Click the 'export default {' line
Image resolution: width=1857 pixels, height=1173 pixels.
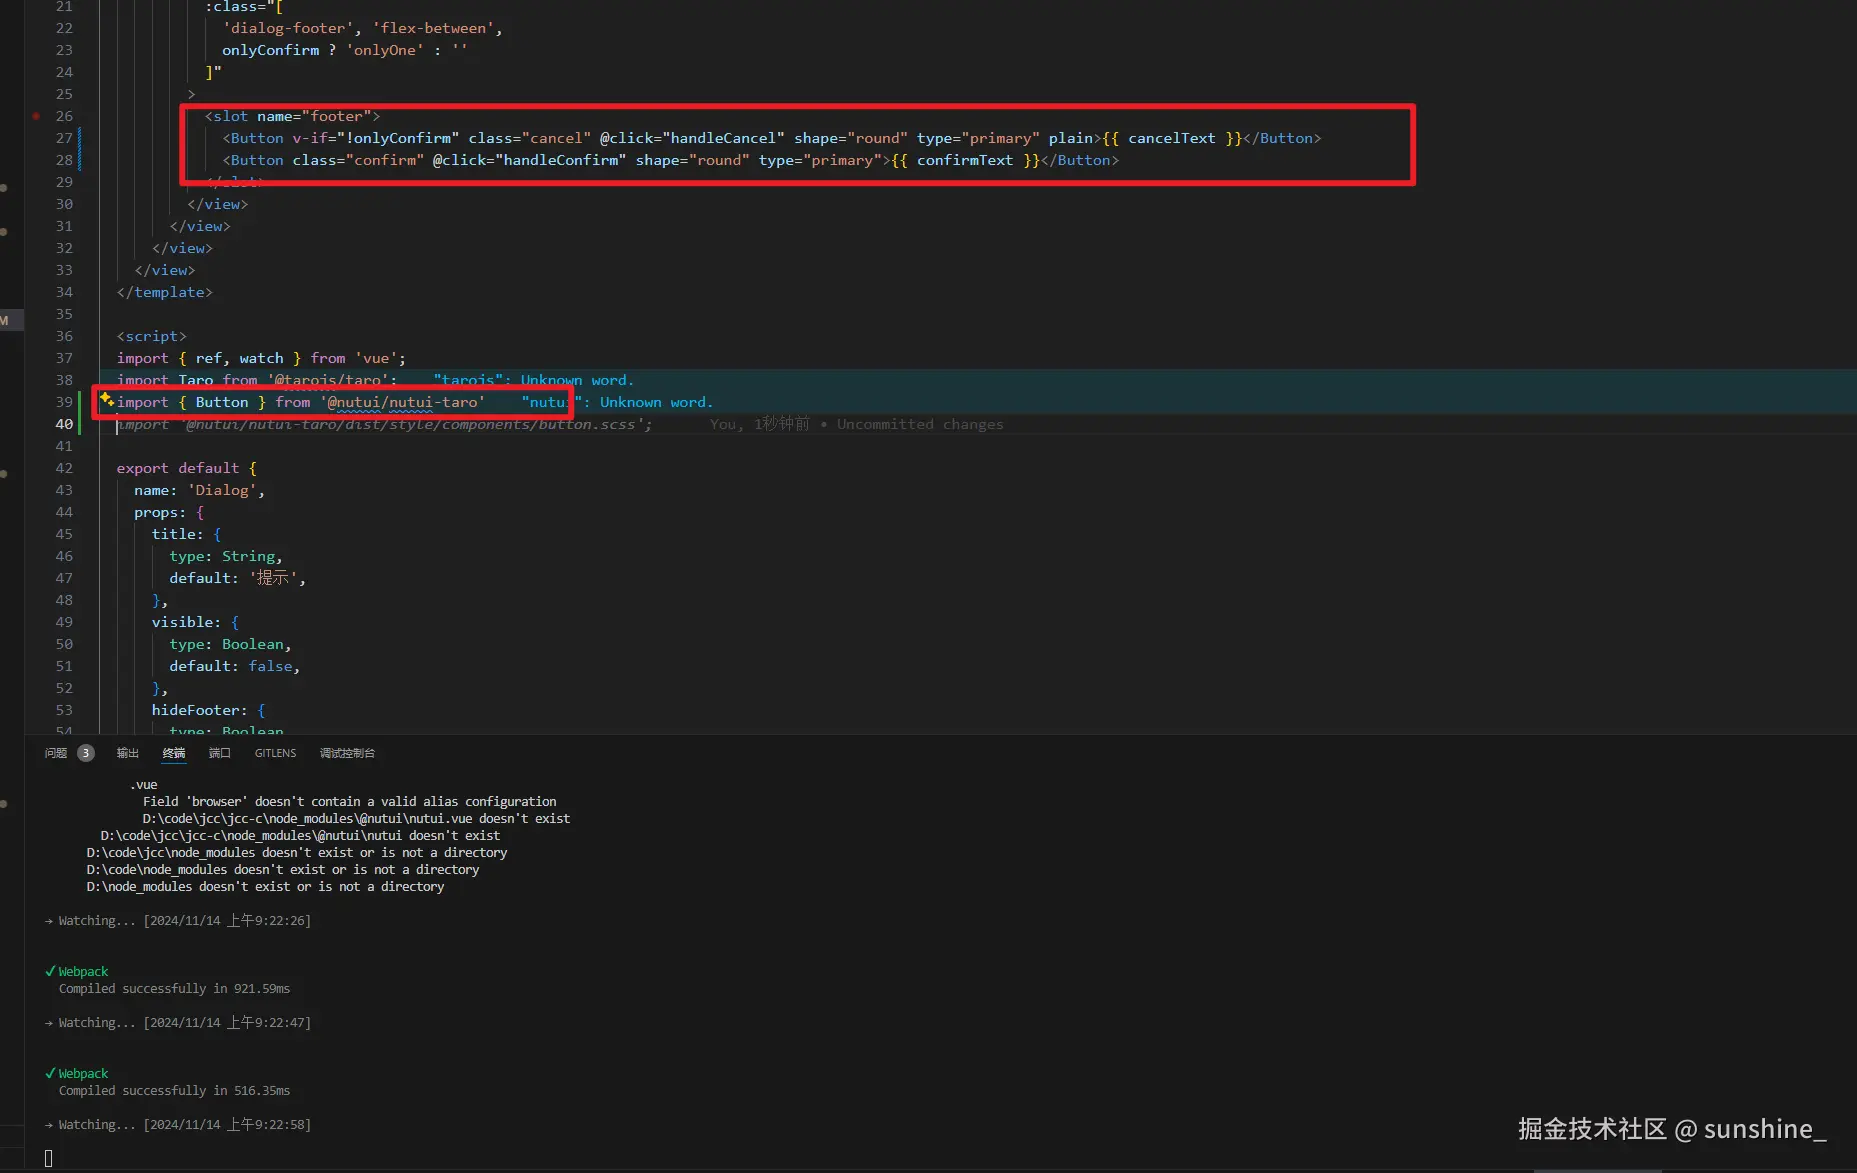(x=186, y=468)
